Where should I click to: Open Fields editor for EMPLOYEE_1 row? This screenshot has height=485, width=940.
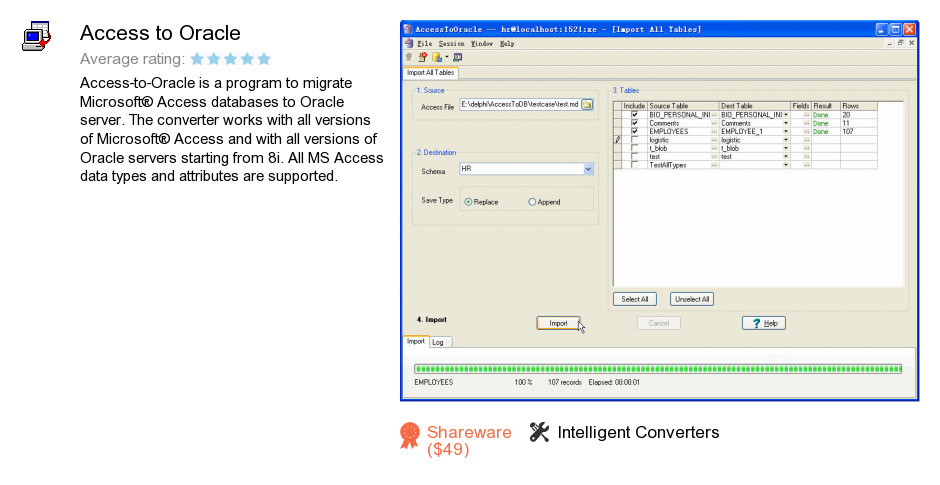tap(806, 131)
